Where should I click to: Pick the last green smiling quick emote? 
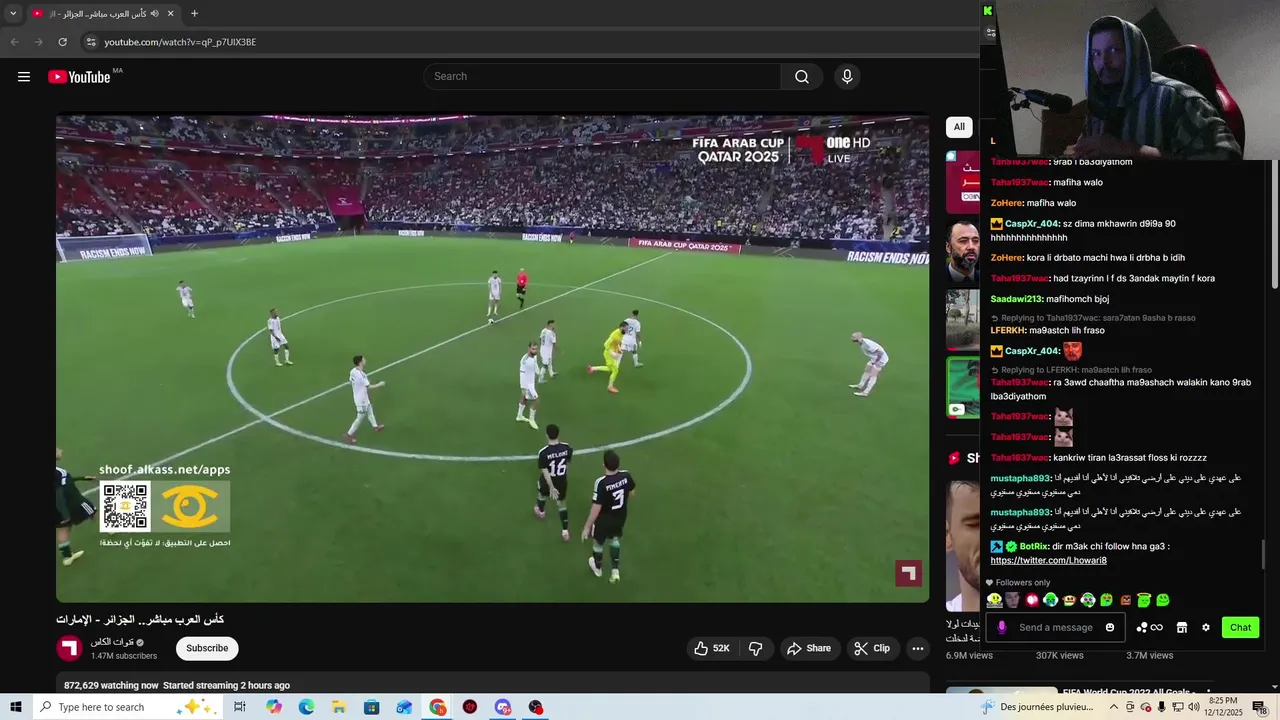[x=1163, y=600]
